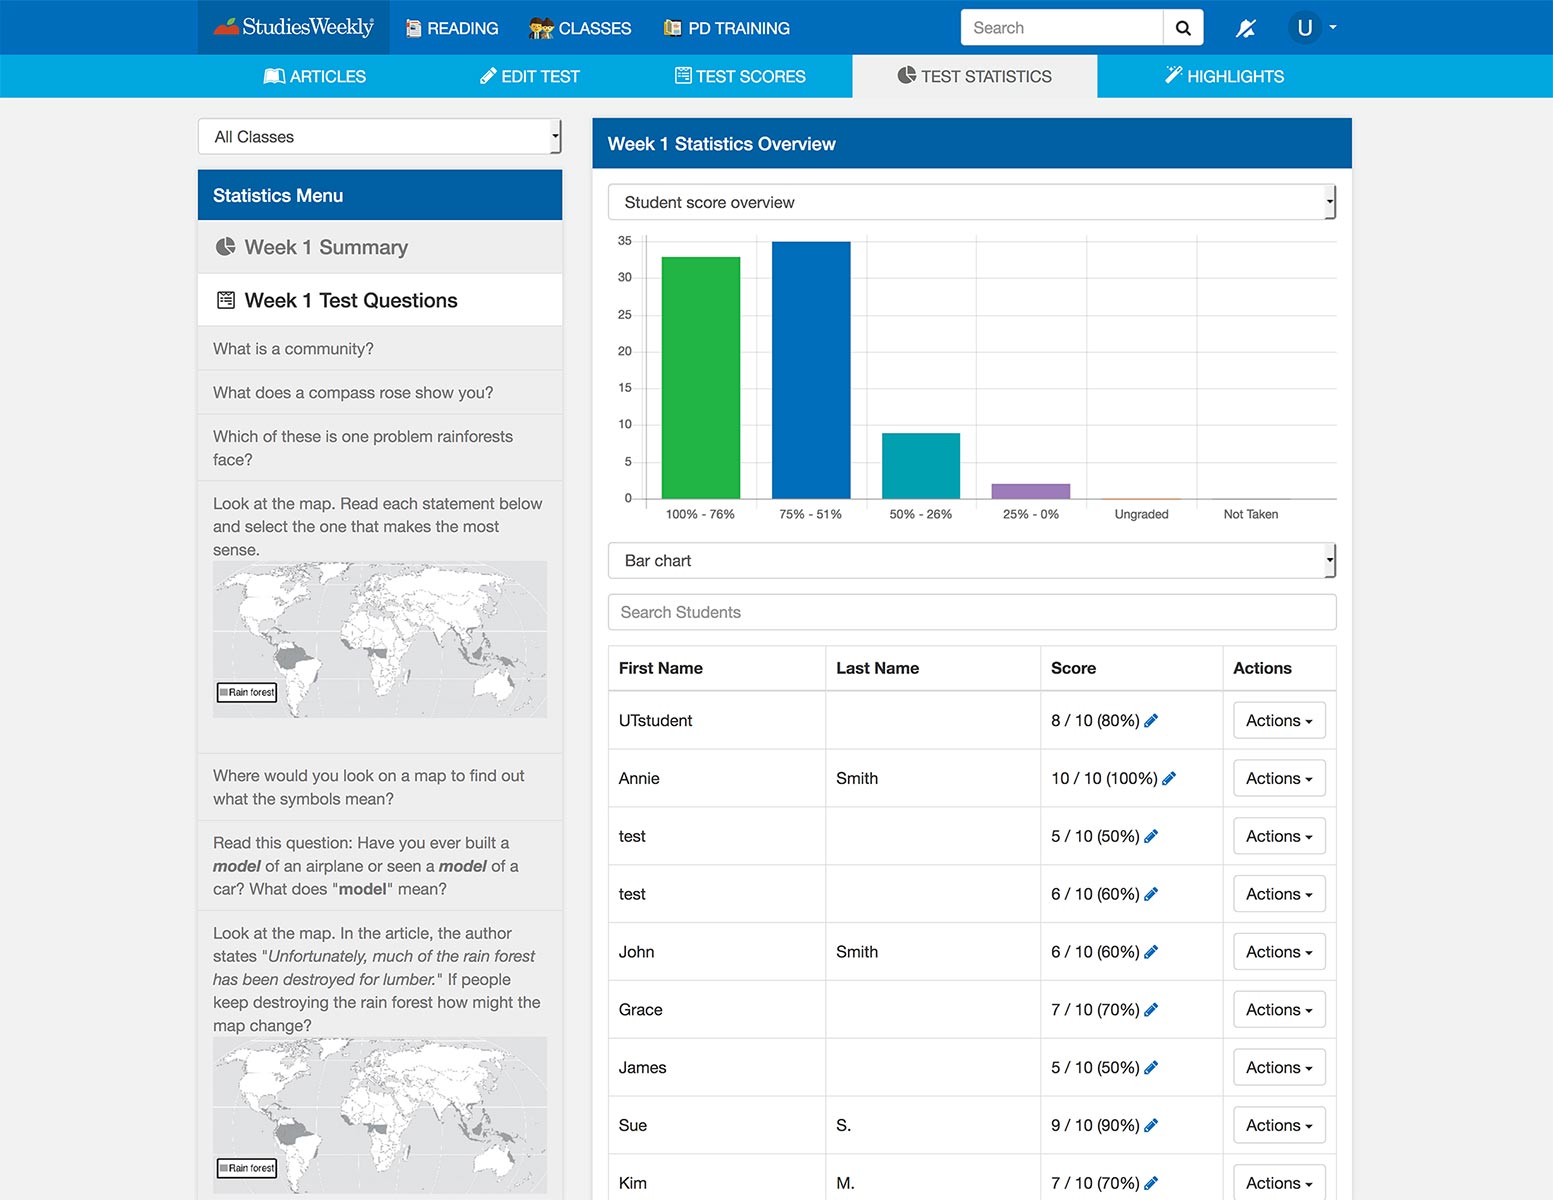Open the user avatar U menu
The height and width of the screenshot is (1200, 1553).
click(x=1311, y=28)
